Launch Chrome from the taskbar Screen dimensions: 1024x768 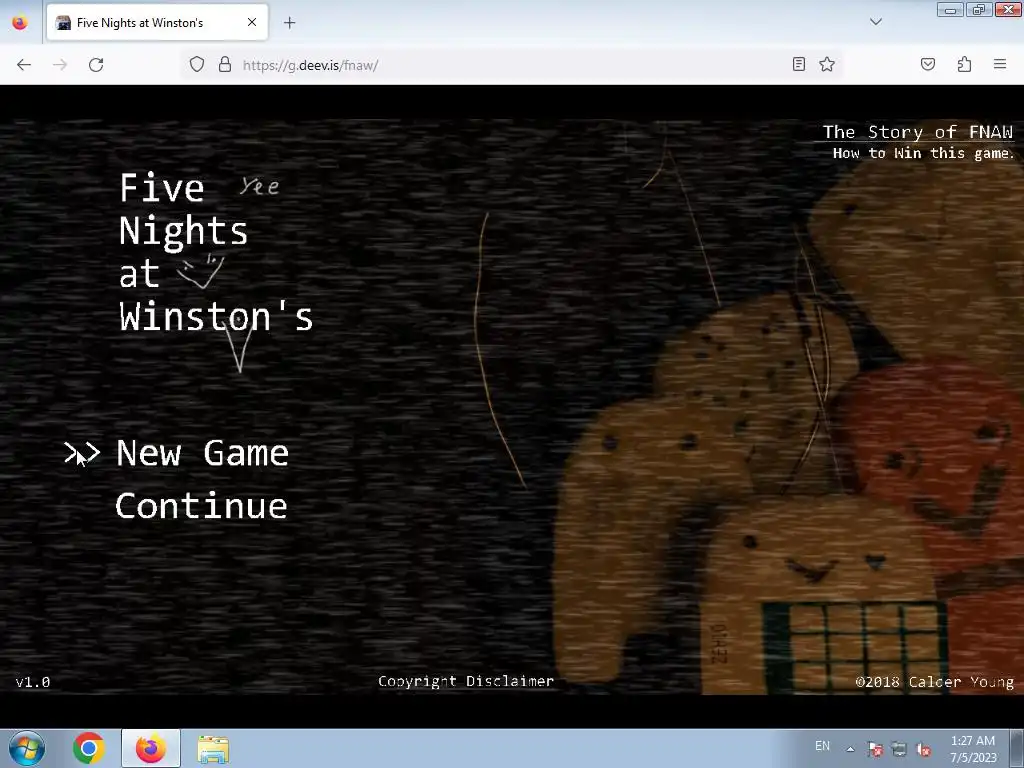89,748
